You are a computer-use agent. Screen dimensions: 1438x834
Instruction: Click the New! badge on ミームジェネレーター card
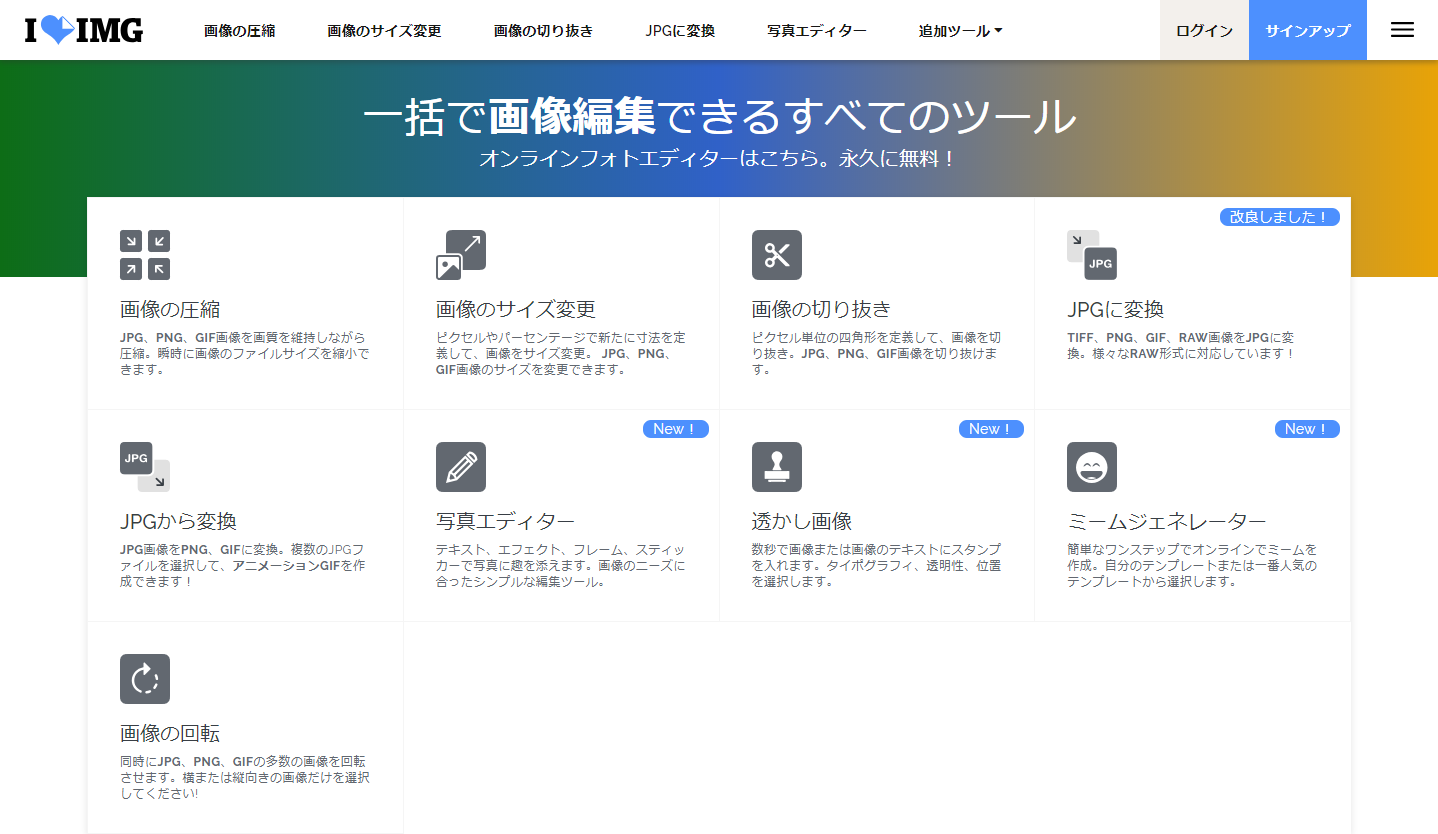pos(1307,429)
